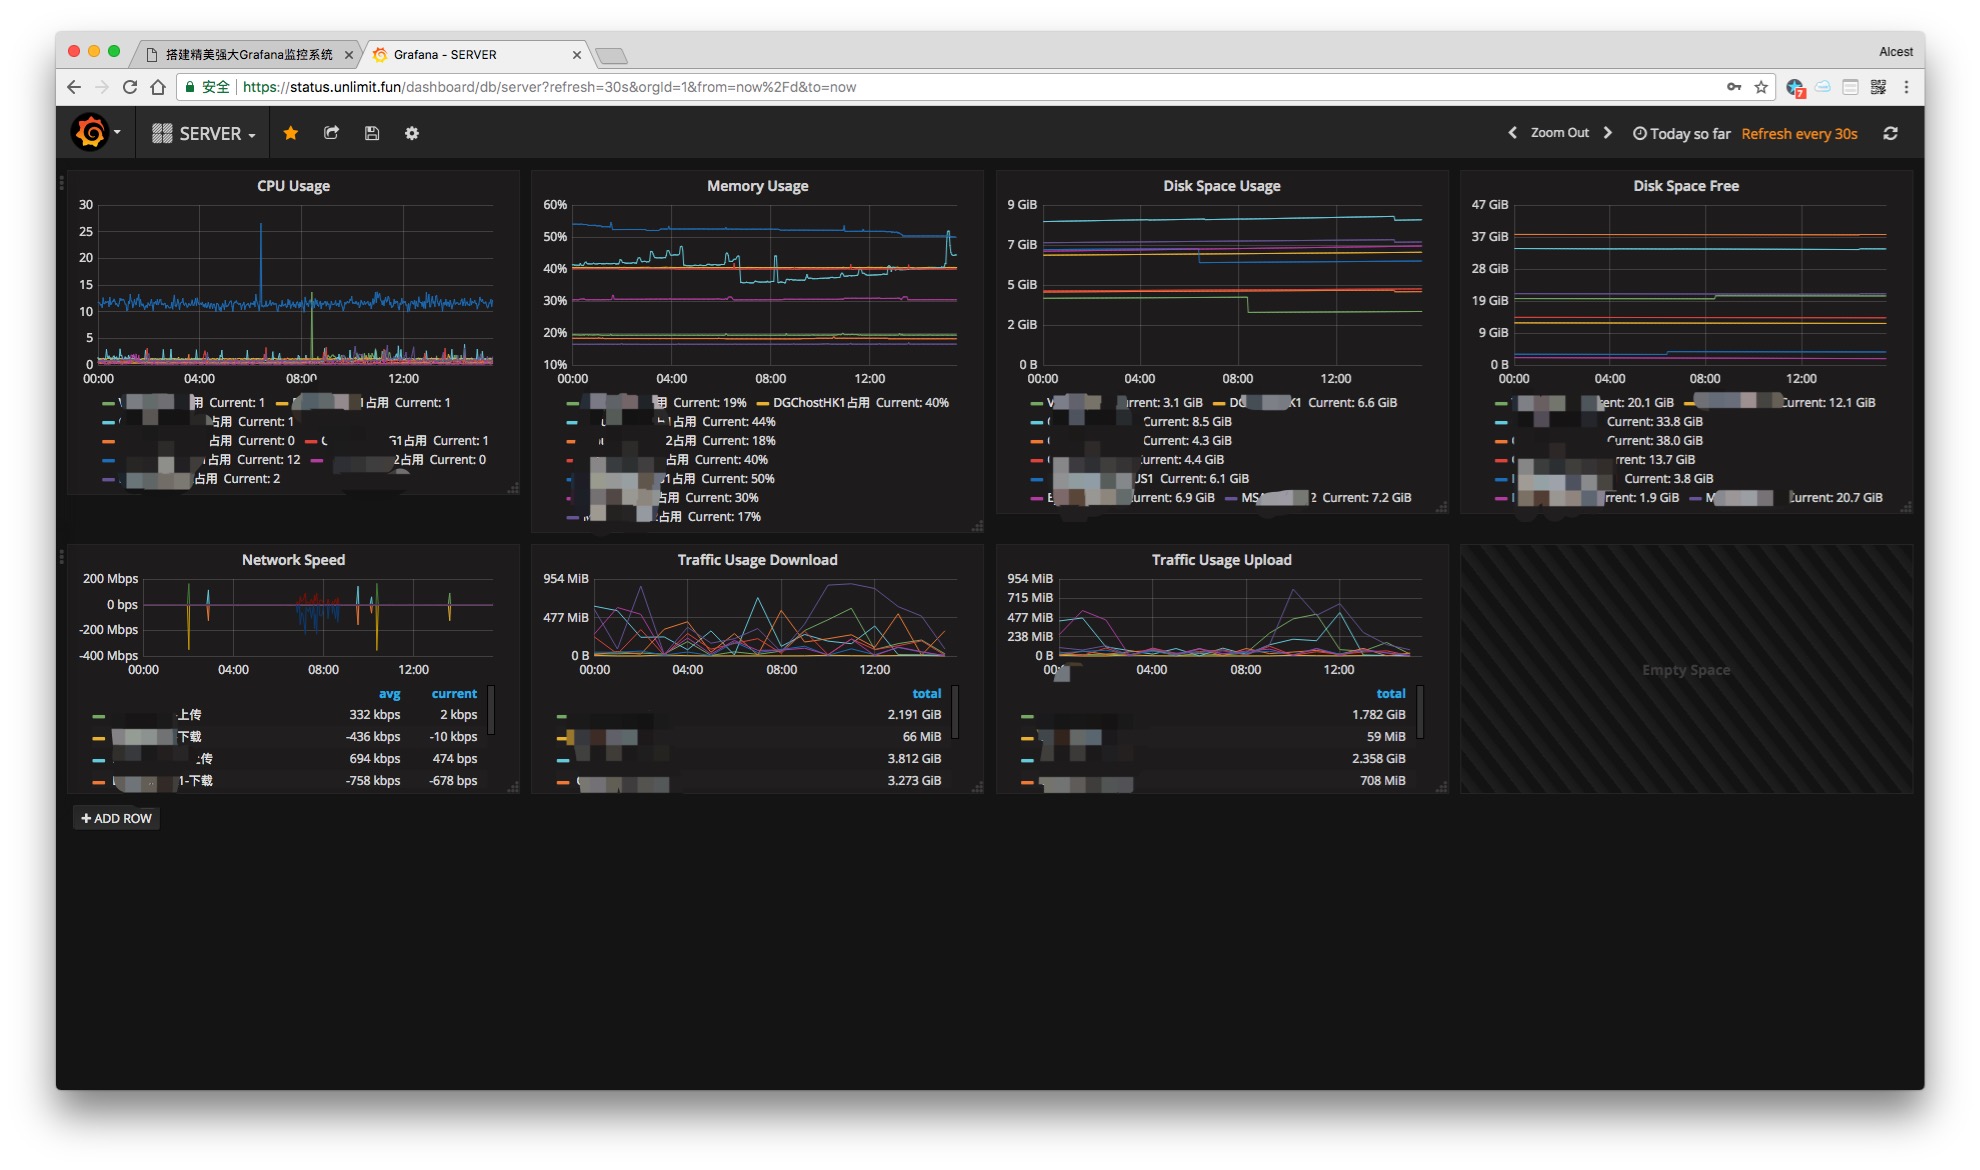Close the Grafana - SERVER tab

pyautogui.click(x=577, y=55)
